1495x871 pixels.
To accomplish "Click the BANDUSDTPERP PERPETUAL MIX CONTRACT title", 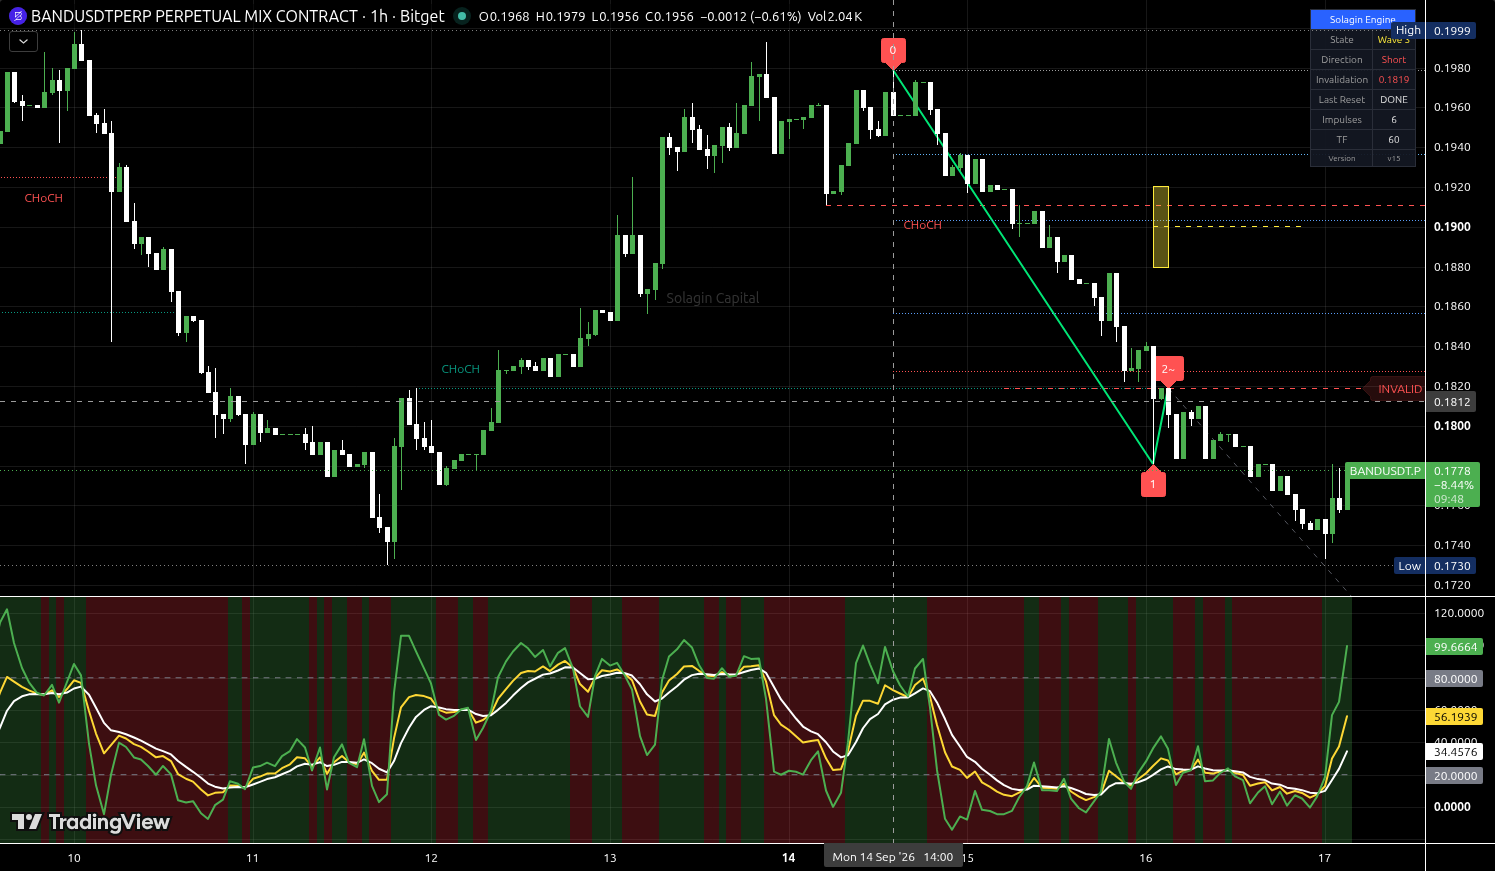I will click(x=194, y=16).
